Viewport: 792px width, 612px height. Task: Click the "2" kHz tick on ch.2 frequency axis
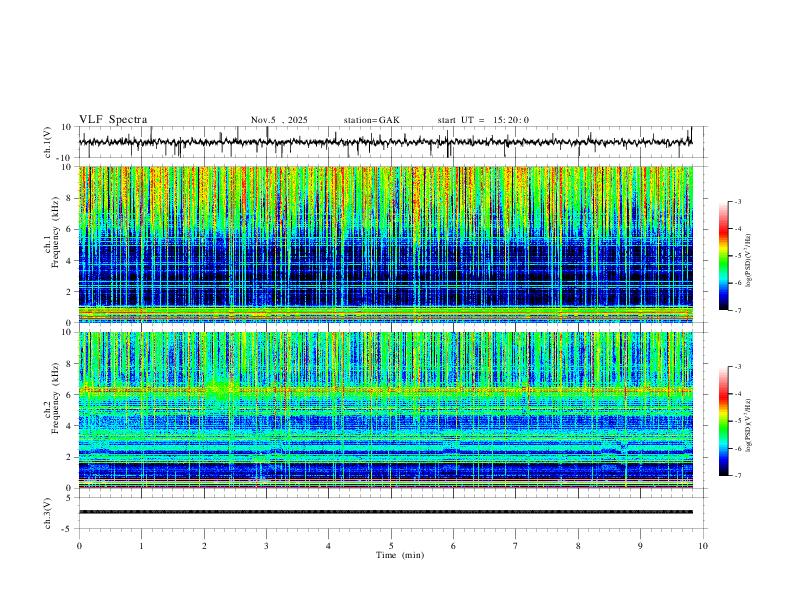[x=70, y=457]
